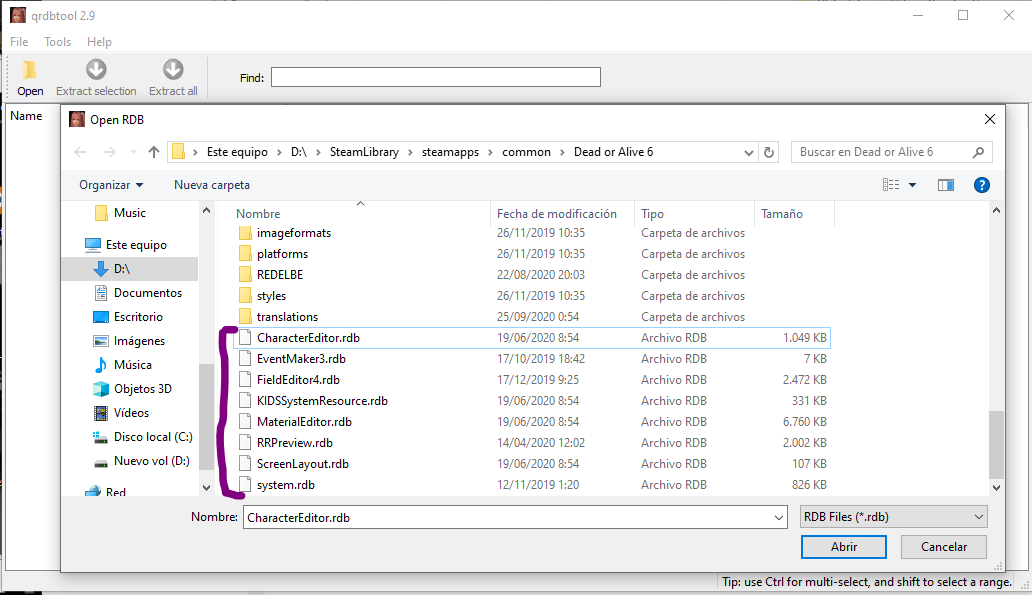1032x595 pixels.
Task: Open Música in sidebar
Action: [132, 365]
